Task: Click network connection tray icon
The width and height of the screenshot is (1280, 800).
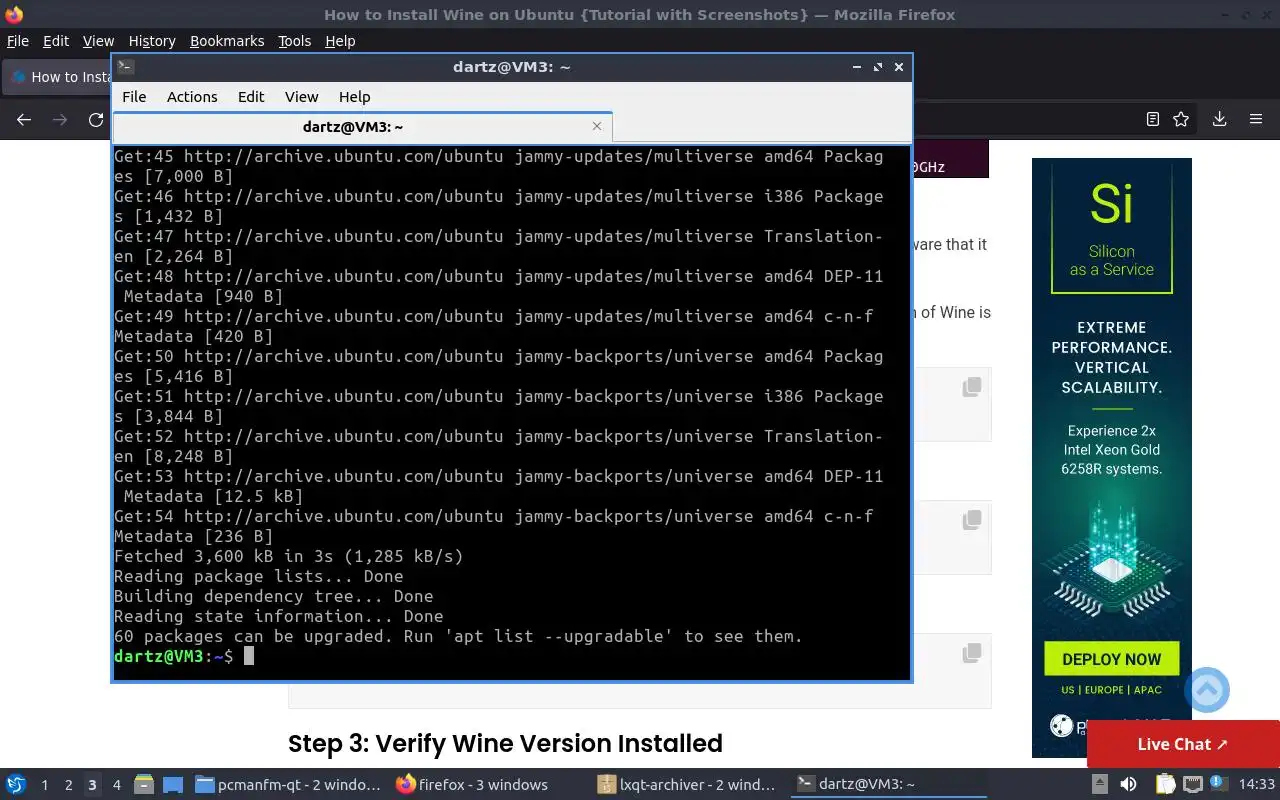Action: [1192, 785]
